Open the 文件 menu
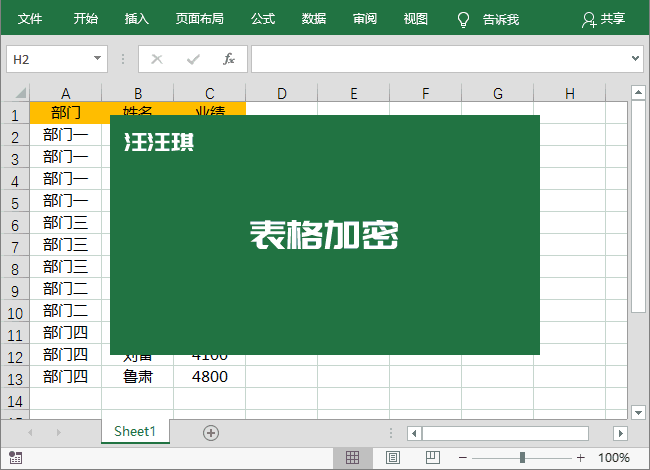650x470 pixels. point(30,19)
